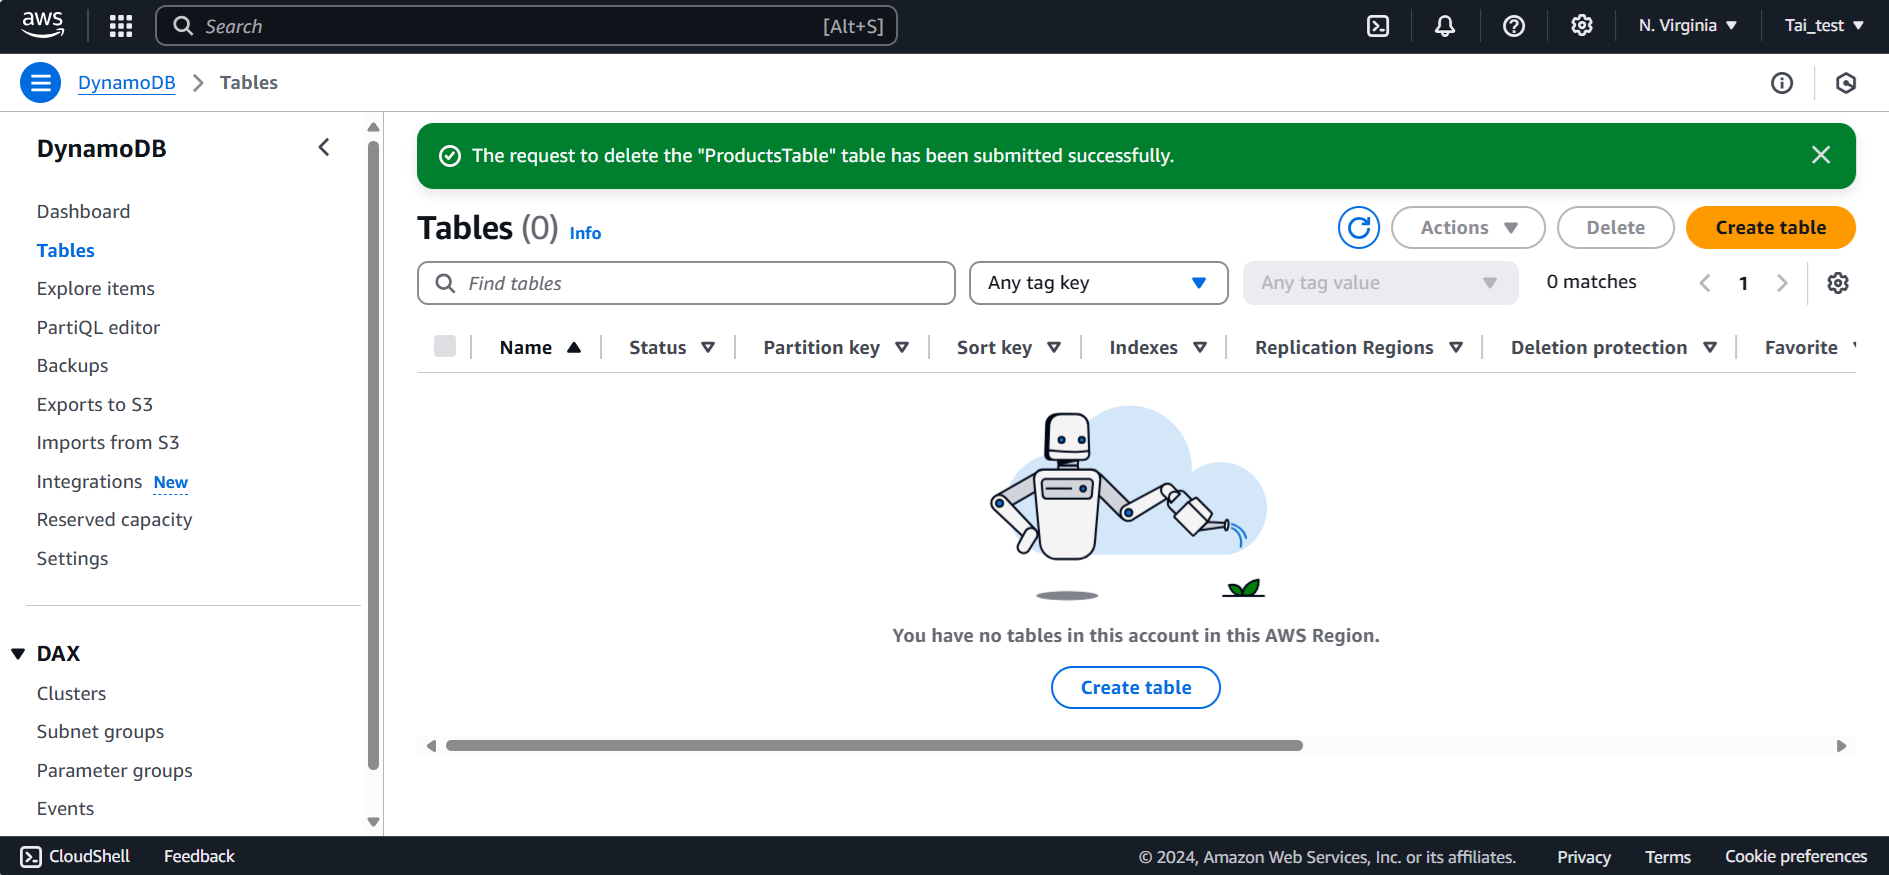Open the help question mark icon
The height and width of the screenshot is (875, 1889).
tap(1514, 26)
